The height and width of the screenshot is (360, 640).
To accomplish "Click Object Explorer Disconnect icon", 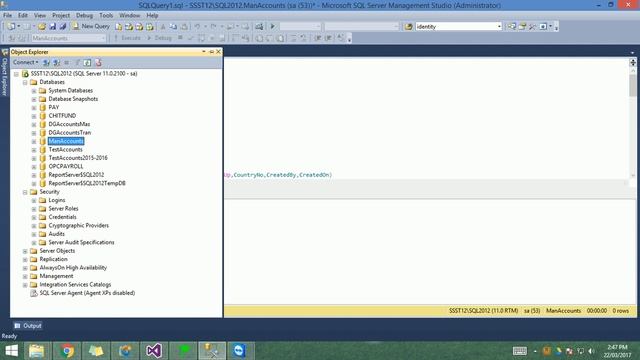I will click(x=56, y=62).
